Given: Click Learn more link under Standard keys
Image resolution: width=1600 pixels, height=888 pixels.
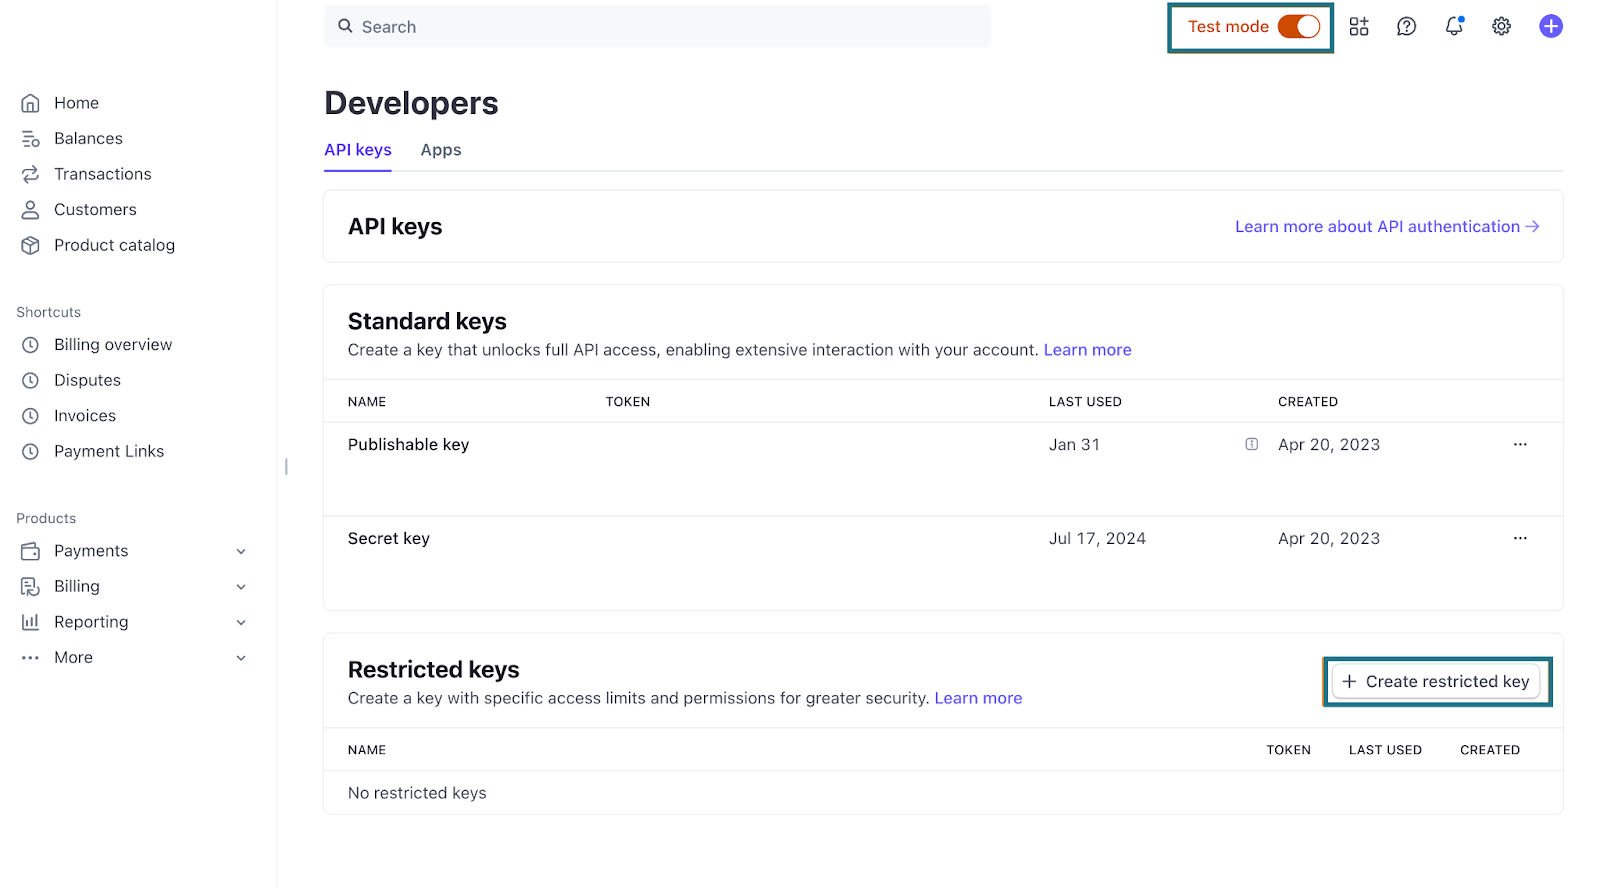Looking at the screenshot, I should (x=1088, y=350).
